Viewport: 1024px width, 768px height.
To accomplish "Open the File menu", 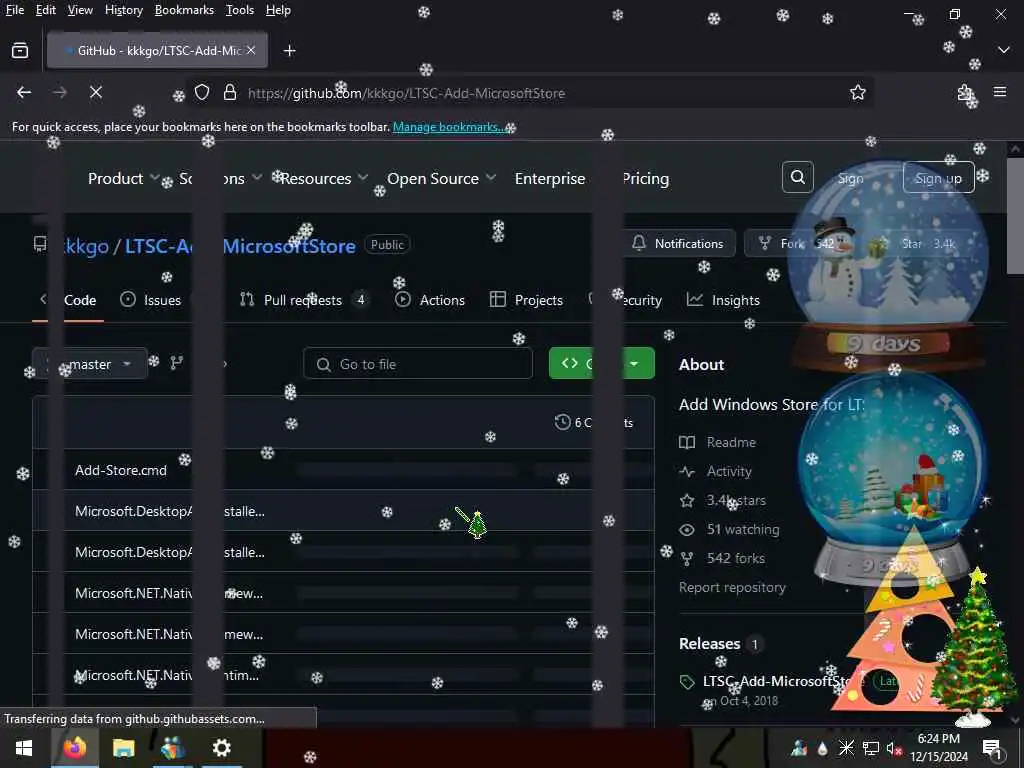I will click(14, 10).
